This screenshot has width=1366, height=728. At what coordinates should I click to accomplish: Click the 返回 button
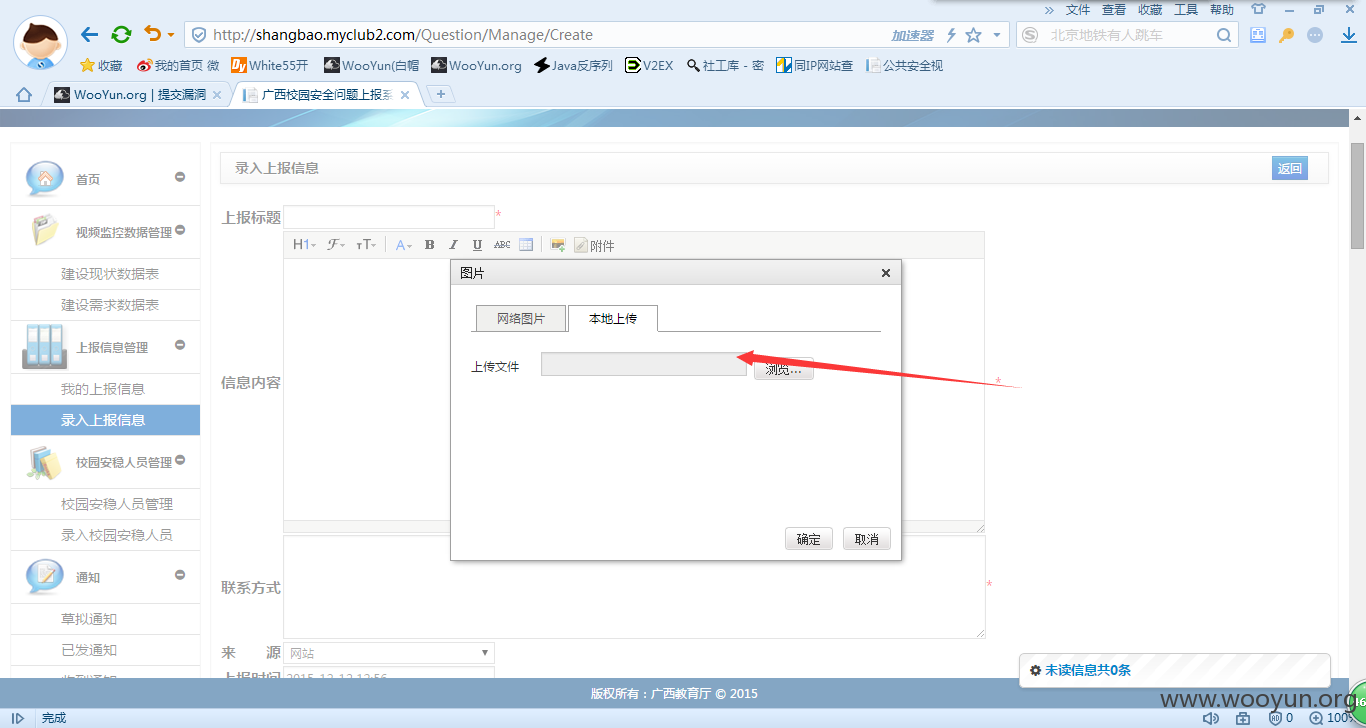(x=1290, y=168)
